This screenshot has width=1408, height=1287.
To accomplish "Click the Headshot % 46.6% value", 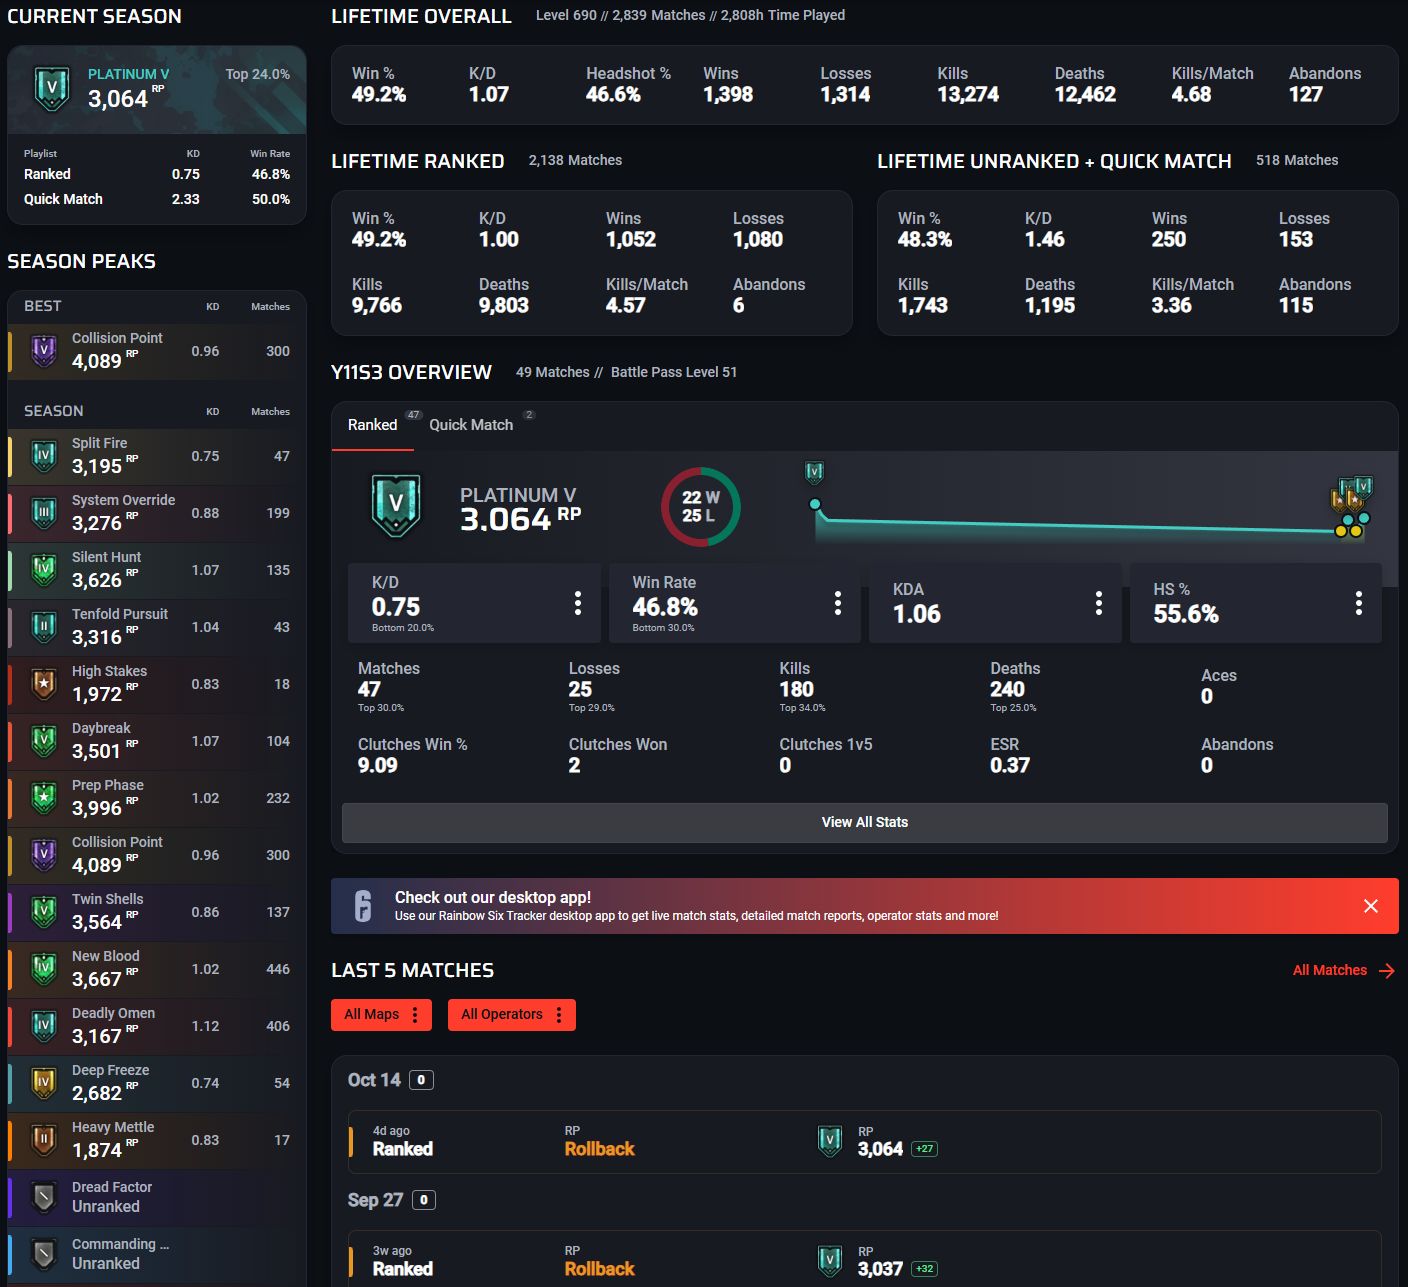I will pos(613,95).
